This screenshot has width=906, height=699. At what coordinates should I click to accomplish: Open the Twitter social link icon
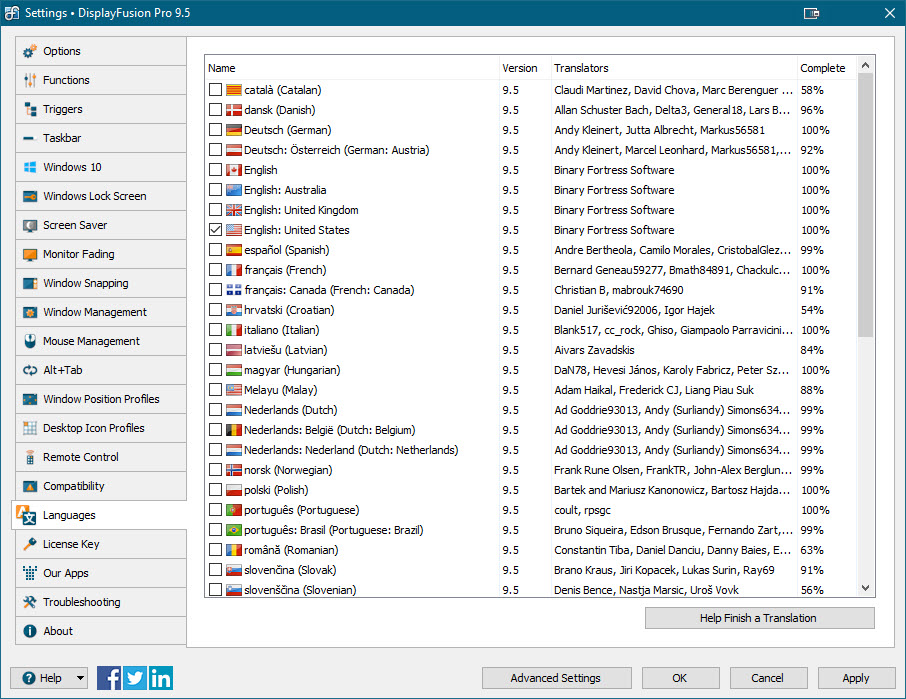135,678
